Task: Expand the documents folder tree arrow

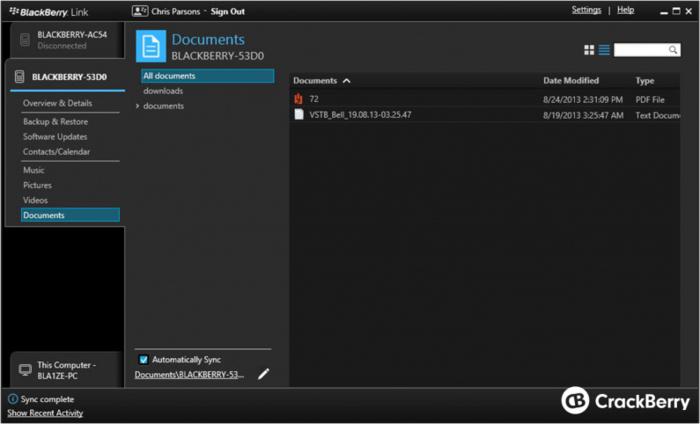Action: click(138, 106)
